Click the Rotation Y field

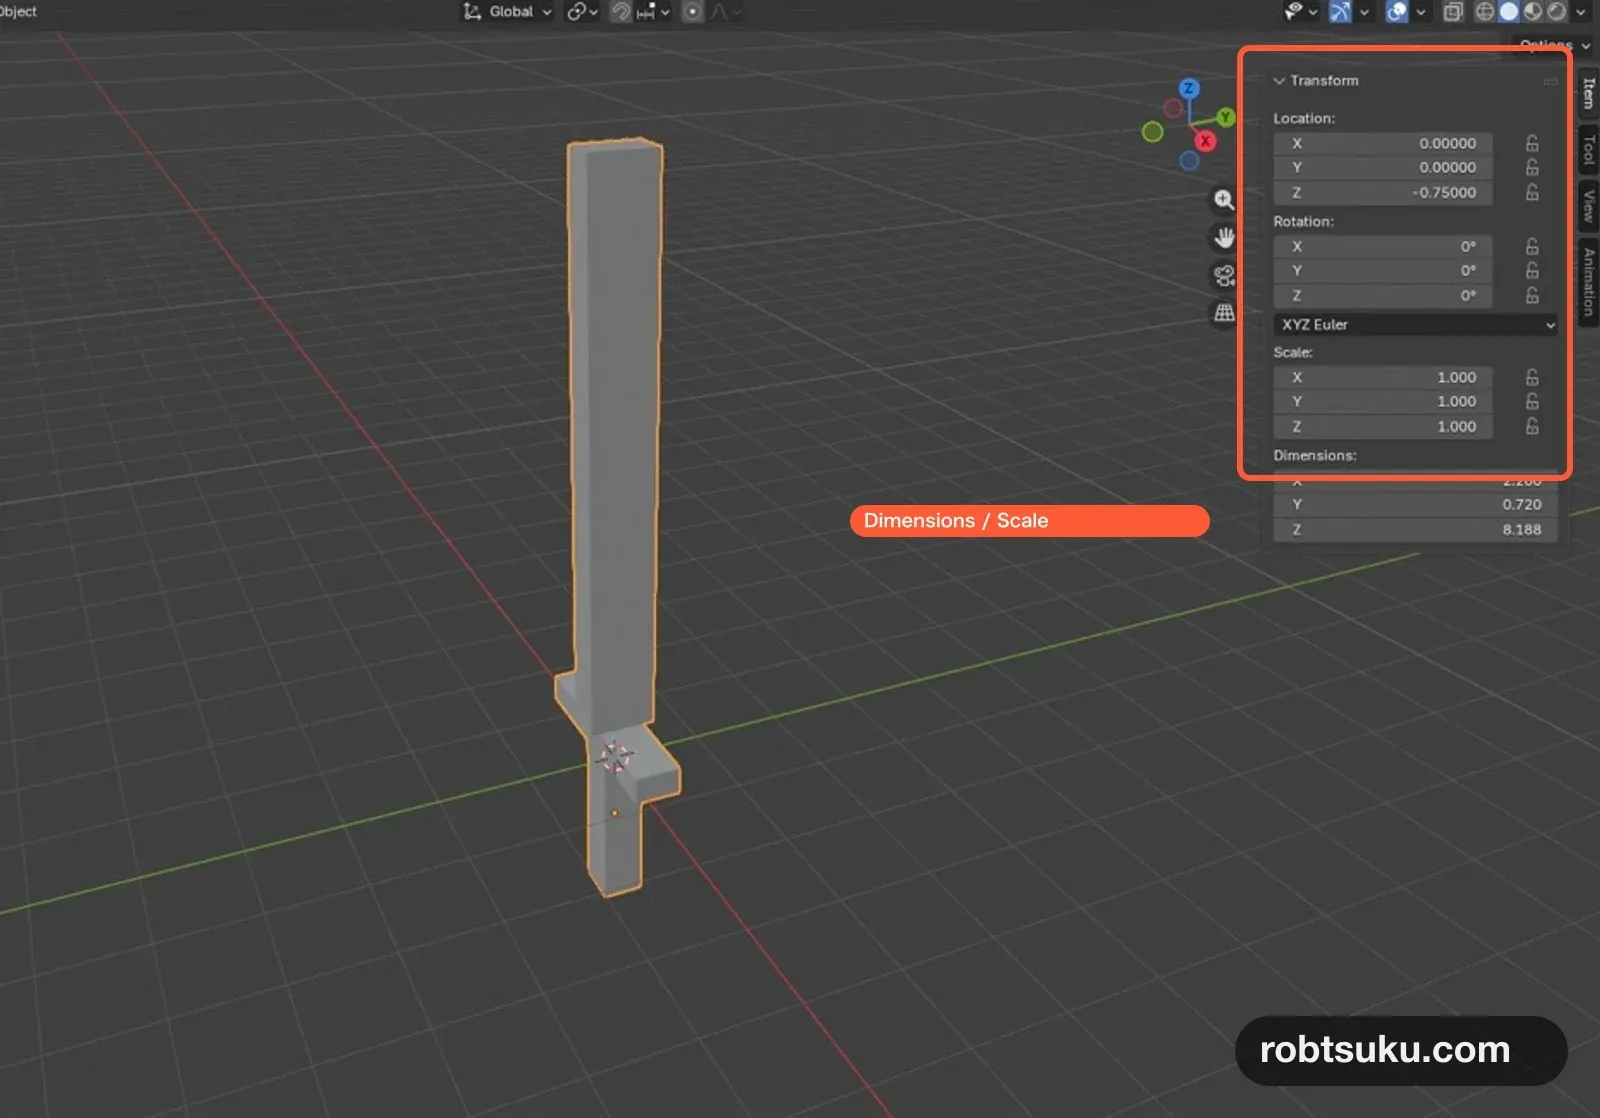coord(1383,271)
